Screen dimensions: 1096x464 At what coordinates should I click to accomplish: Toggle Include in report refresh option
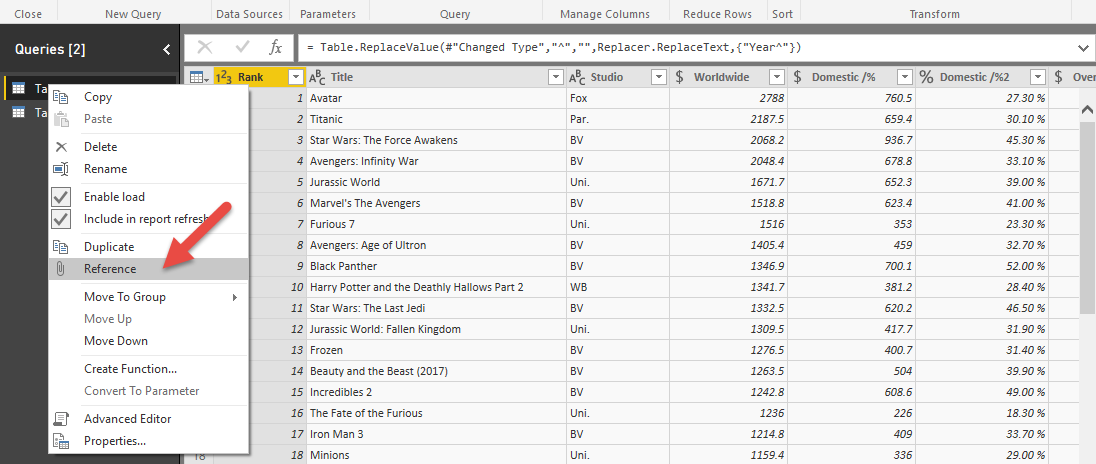(x=61, y=219)
